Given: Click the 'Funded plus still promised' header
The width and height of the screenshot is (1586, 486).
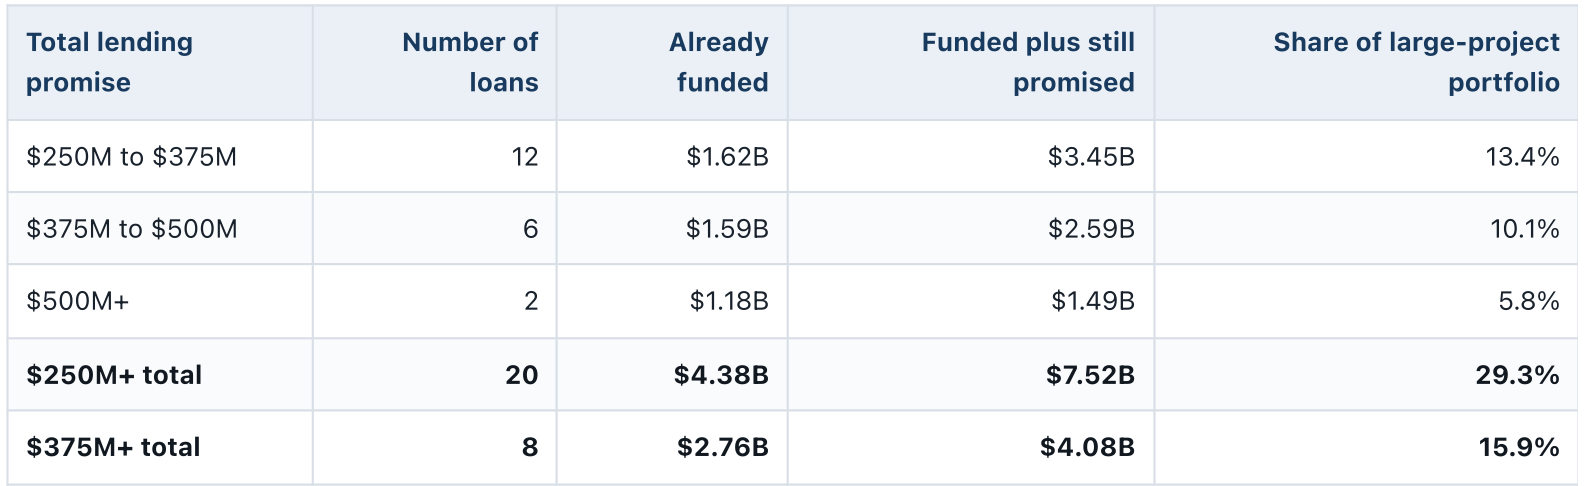Looking at the screenshot, I should point(1028,62).
